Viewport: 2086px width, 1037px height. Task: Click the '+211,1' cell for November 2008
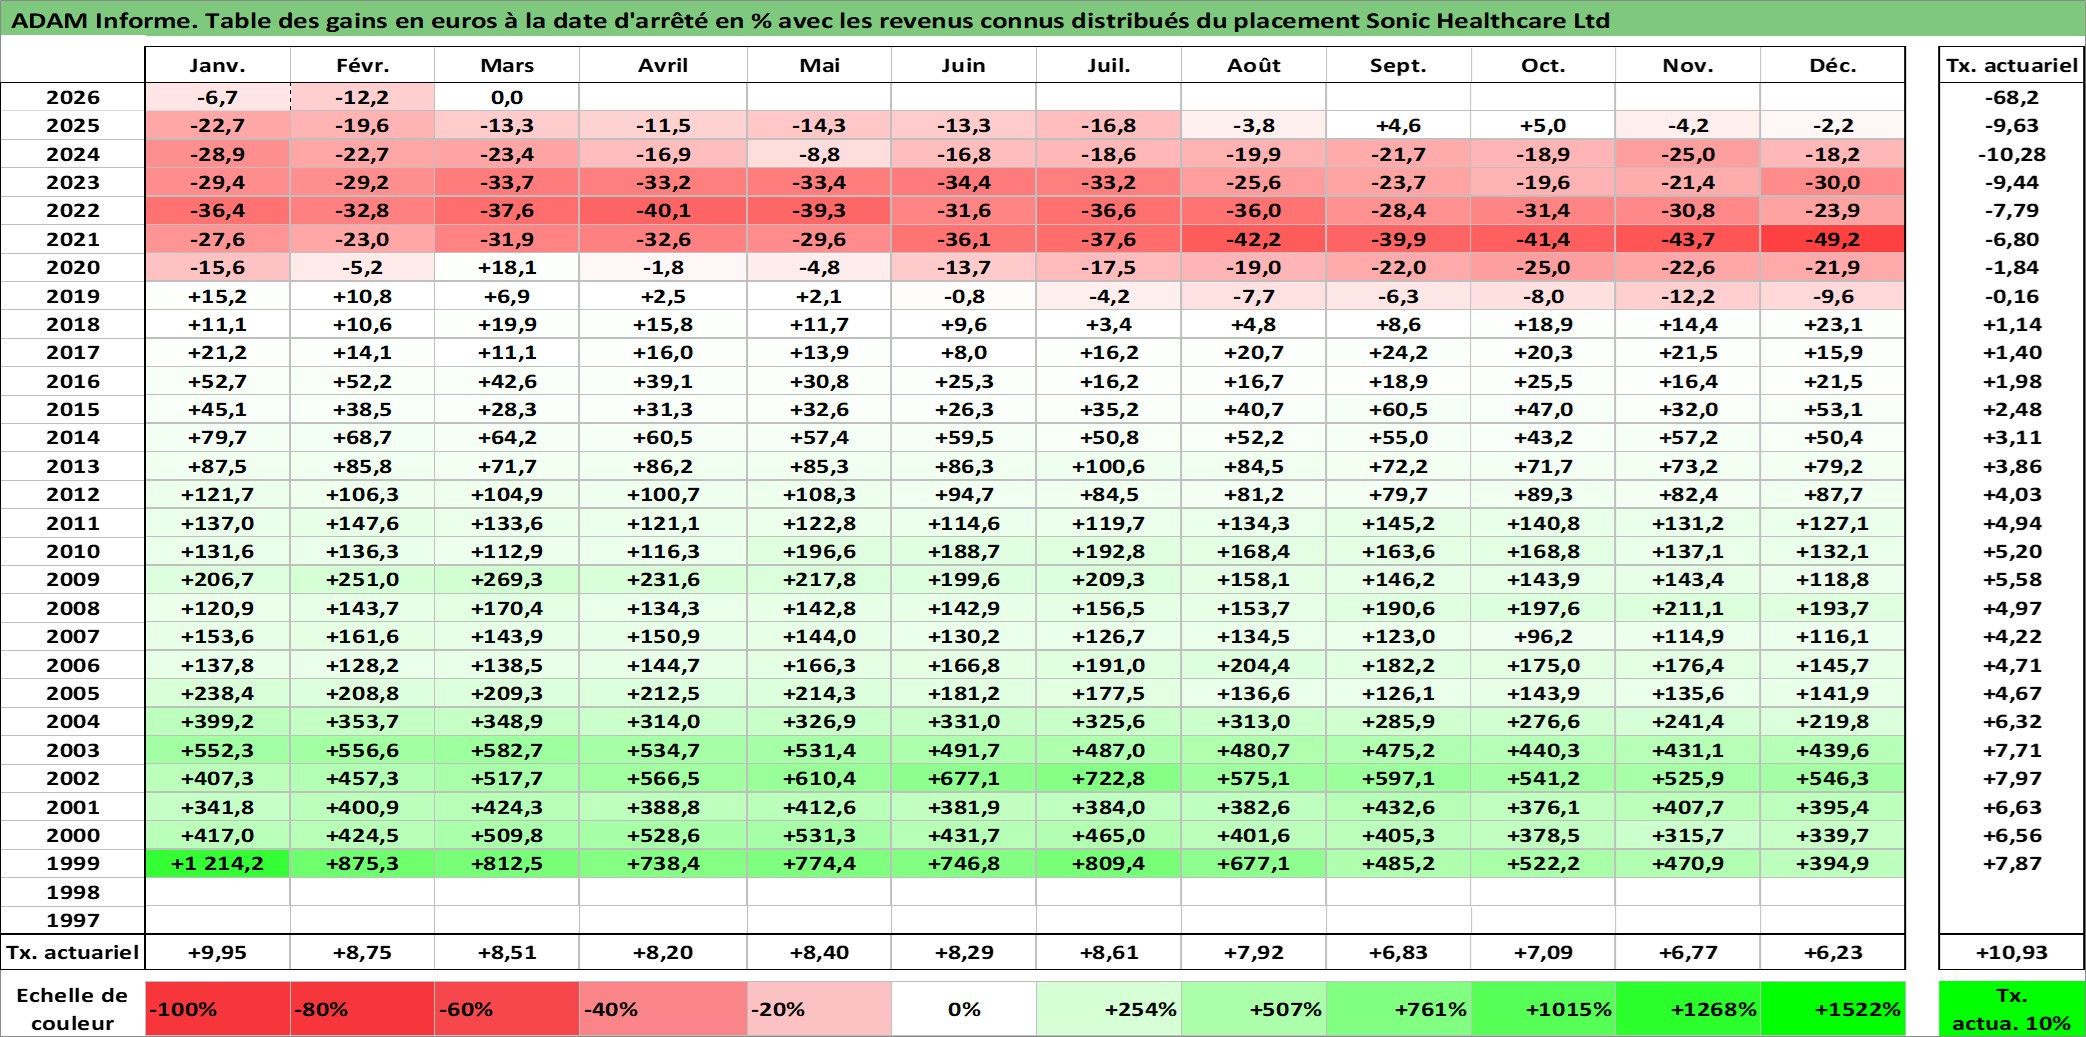click(1688, 608)
